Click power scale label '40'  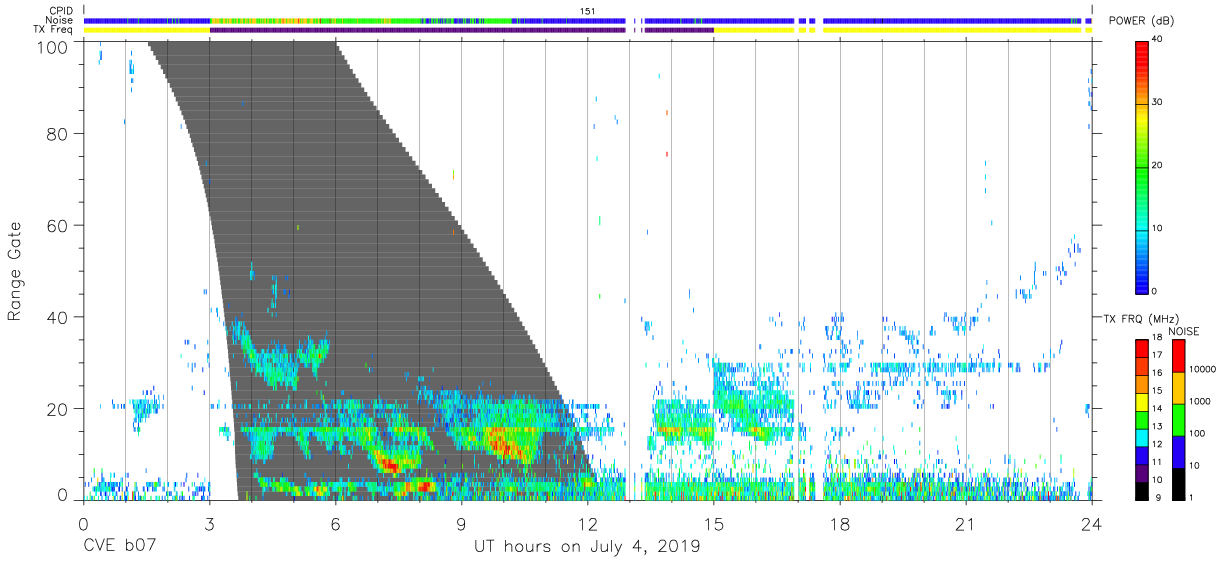point(1158,40)
